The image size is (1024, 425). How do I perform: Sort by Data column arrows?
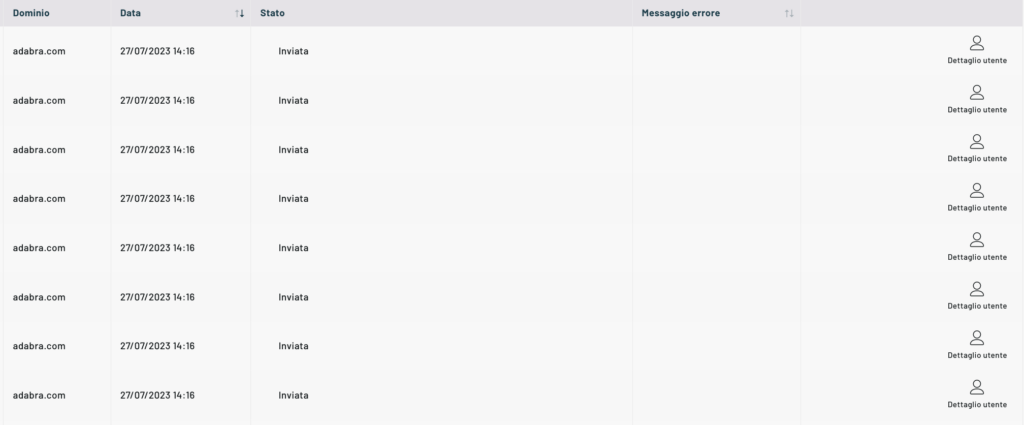(x=240, y=13)
